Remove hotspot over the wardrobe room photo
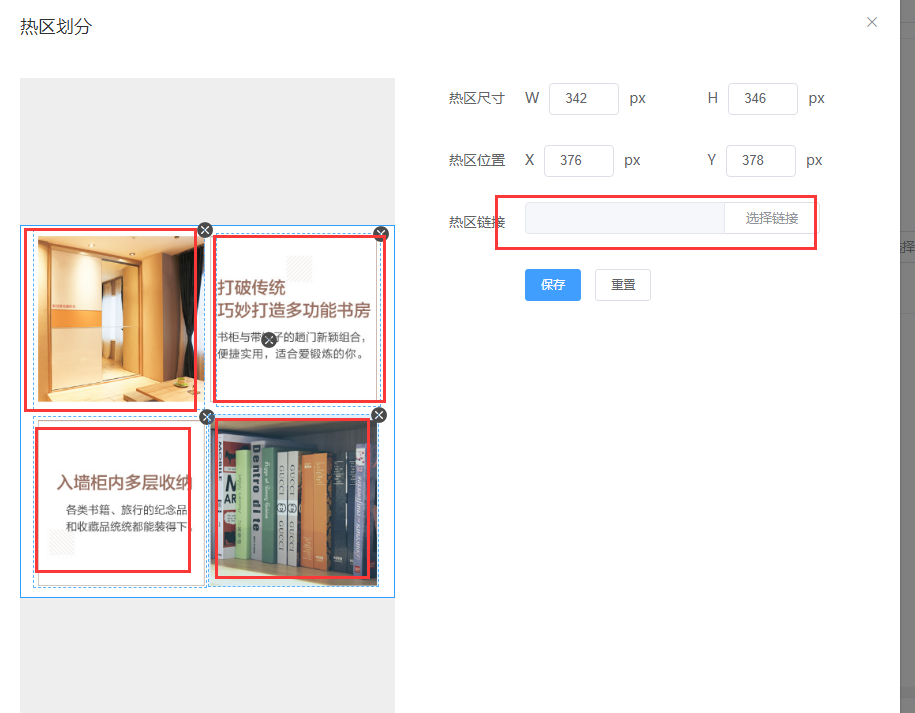Image resolution: width=915 pixels, height=713 pixels. [x=205, y=230]
